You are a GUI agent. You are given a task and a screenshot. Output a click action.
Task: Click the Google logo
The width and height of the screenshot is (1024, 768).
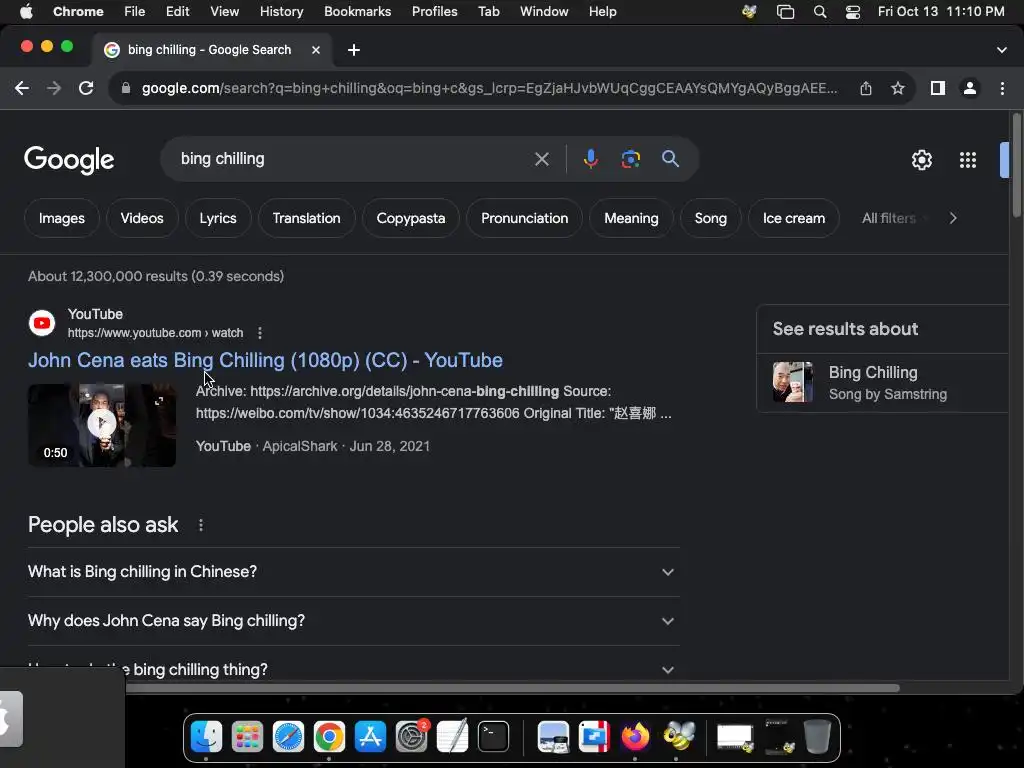[69, 160]
